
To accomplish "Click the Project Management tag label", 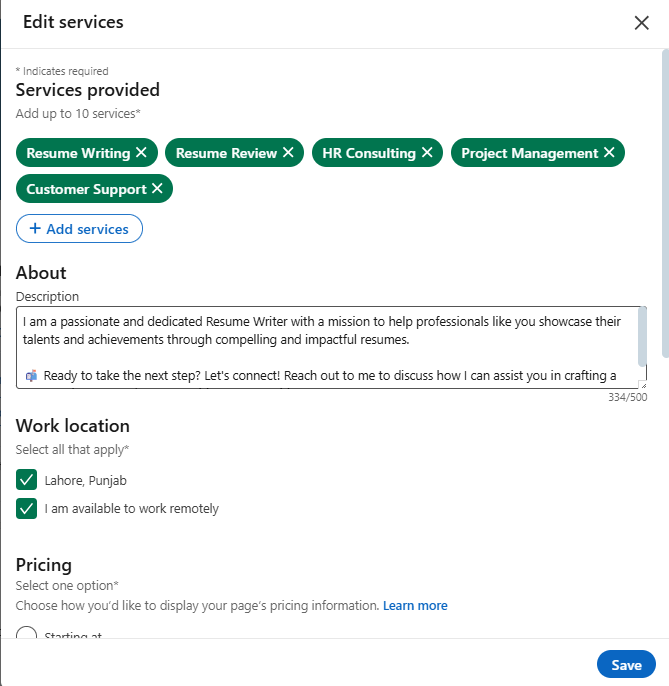I will pos(529,153).
